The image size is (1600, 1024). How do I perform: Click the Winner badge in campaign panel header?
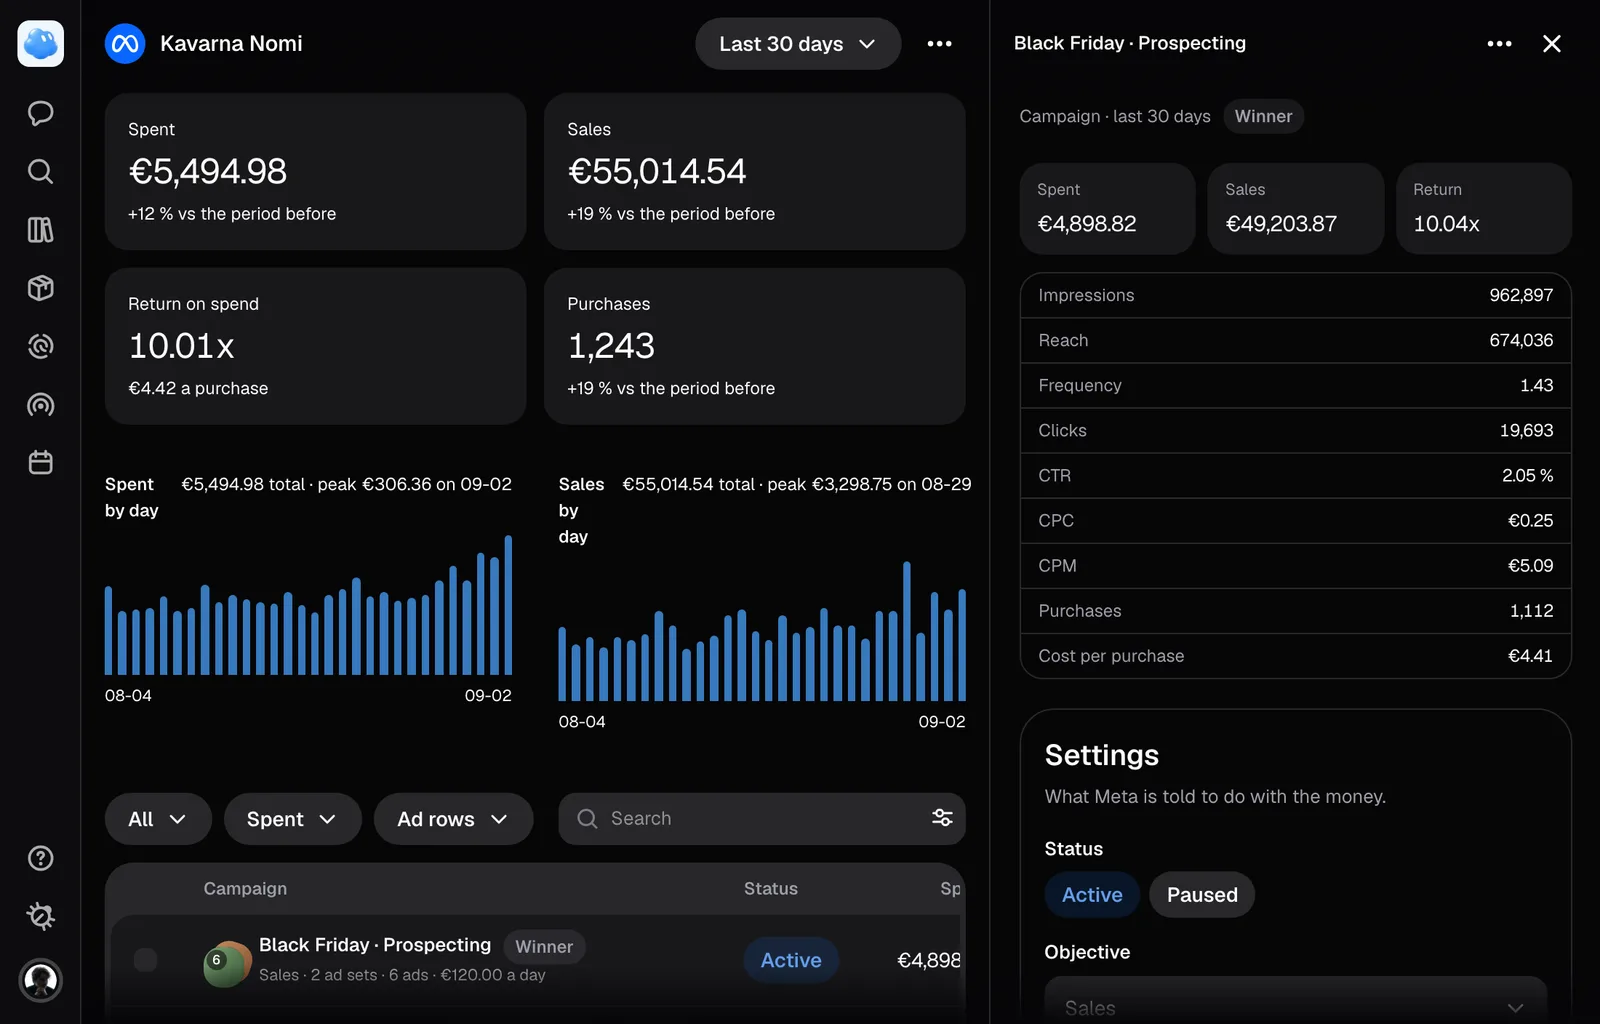(1263, 116)
